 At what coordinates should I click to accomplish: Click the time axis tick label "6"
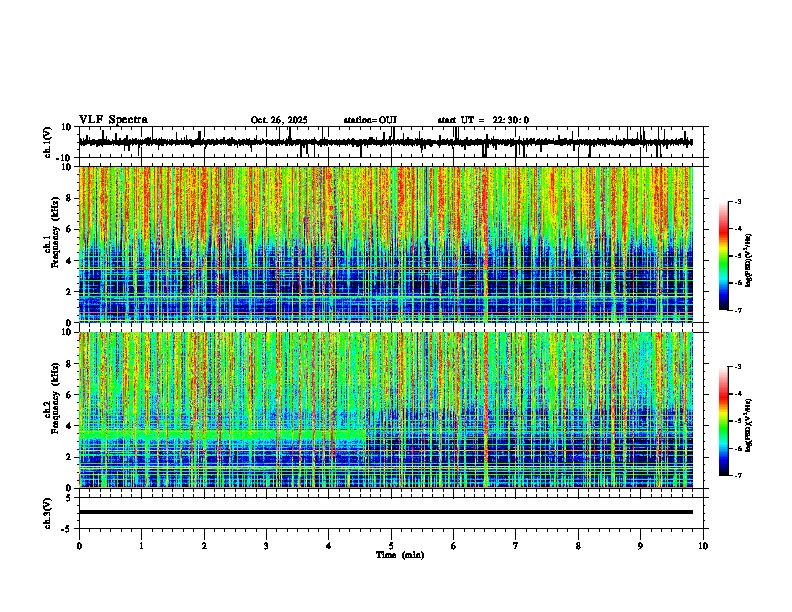tap(454, 546)
